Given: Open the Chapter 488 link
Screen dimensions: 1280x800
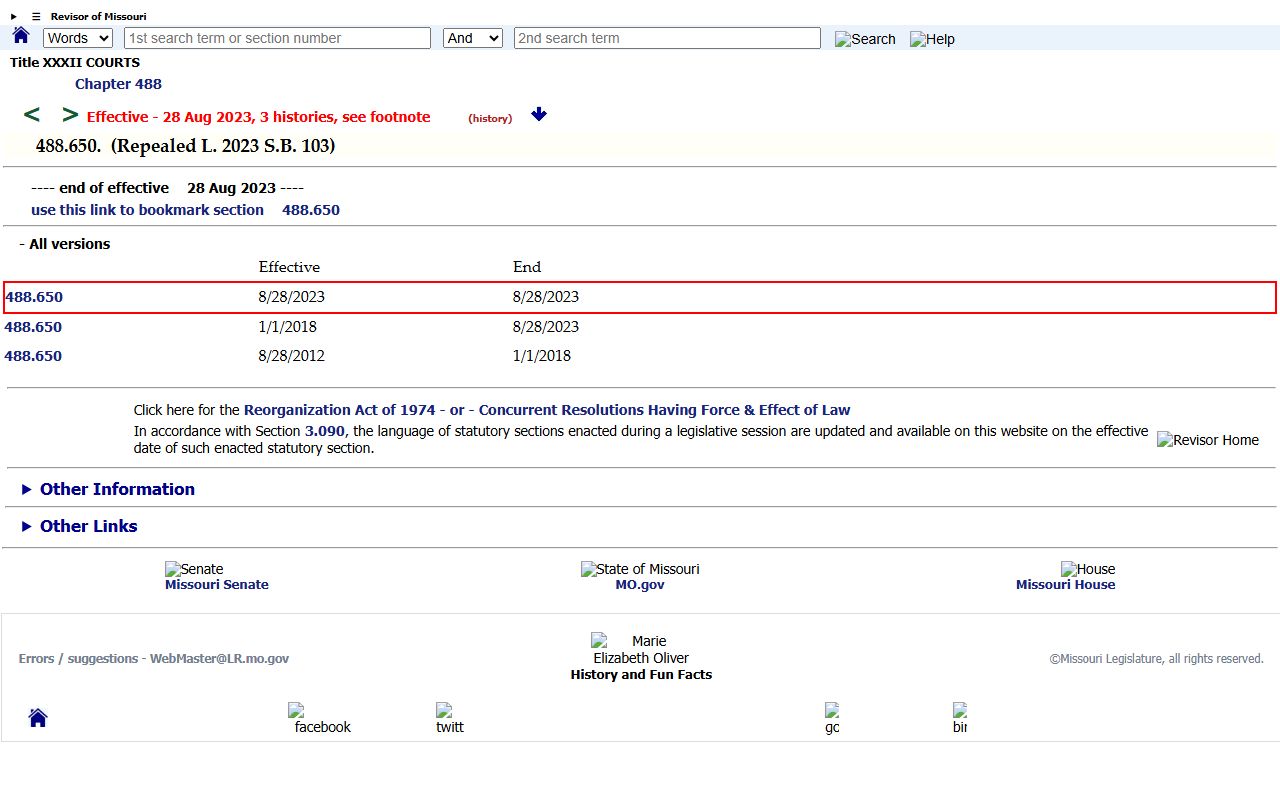Looking at the screenshot, I should (118, 84).
